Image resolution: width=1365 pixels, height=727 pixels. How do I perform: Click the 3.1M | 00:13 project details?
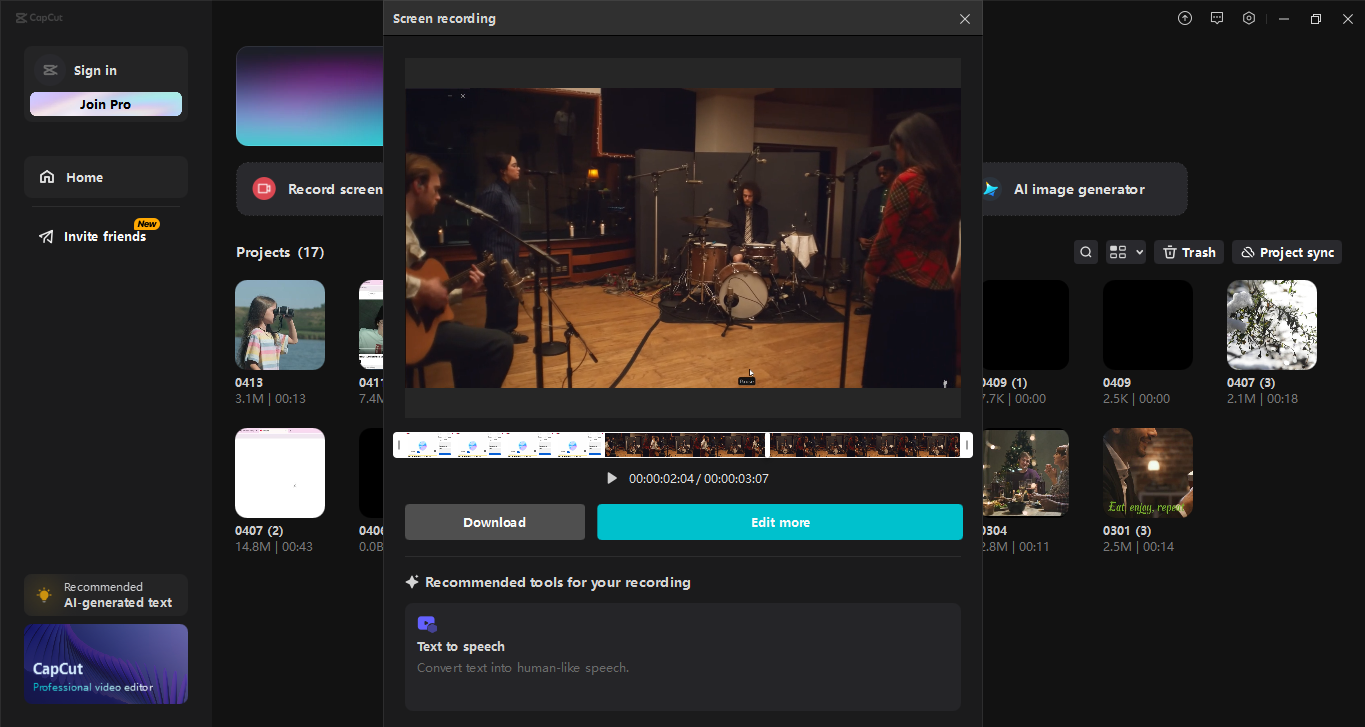click(x=271, y=399)
